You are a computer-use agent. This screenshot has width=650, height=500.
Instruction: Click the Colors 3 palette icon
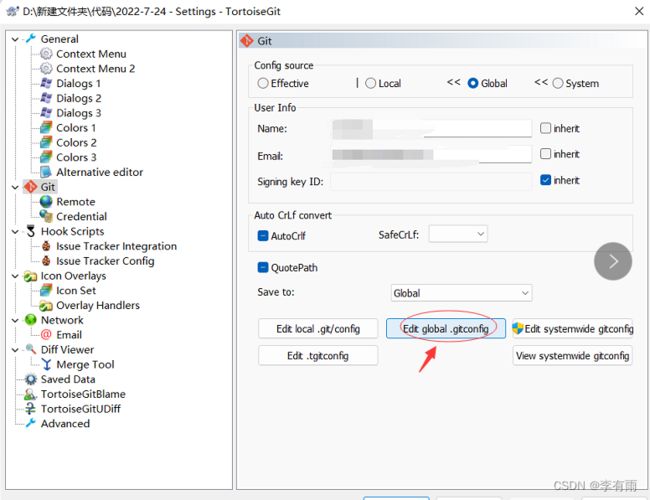click(46, 157)
